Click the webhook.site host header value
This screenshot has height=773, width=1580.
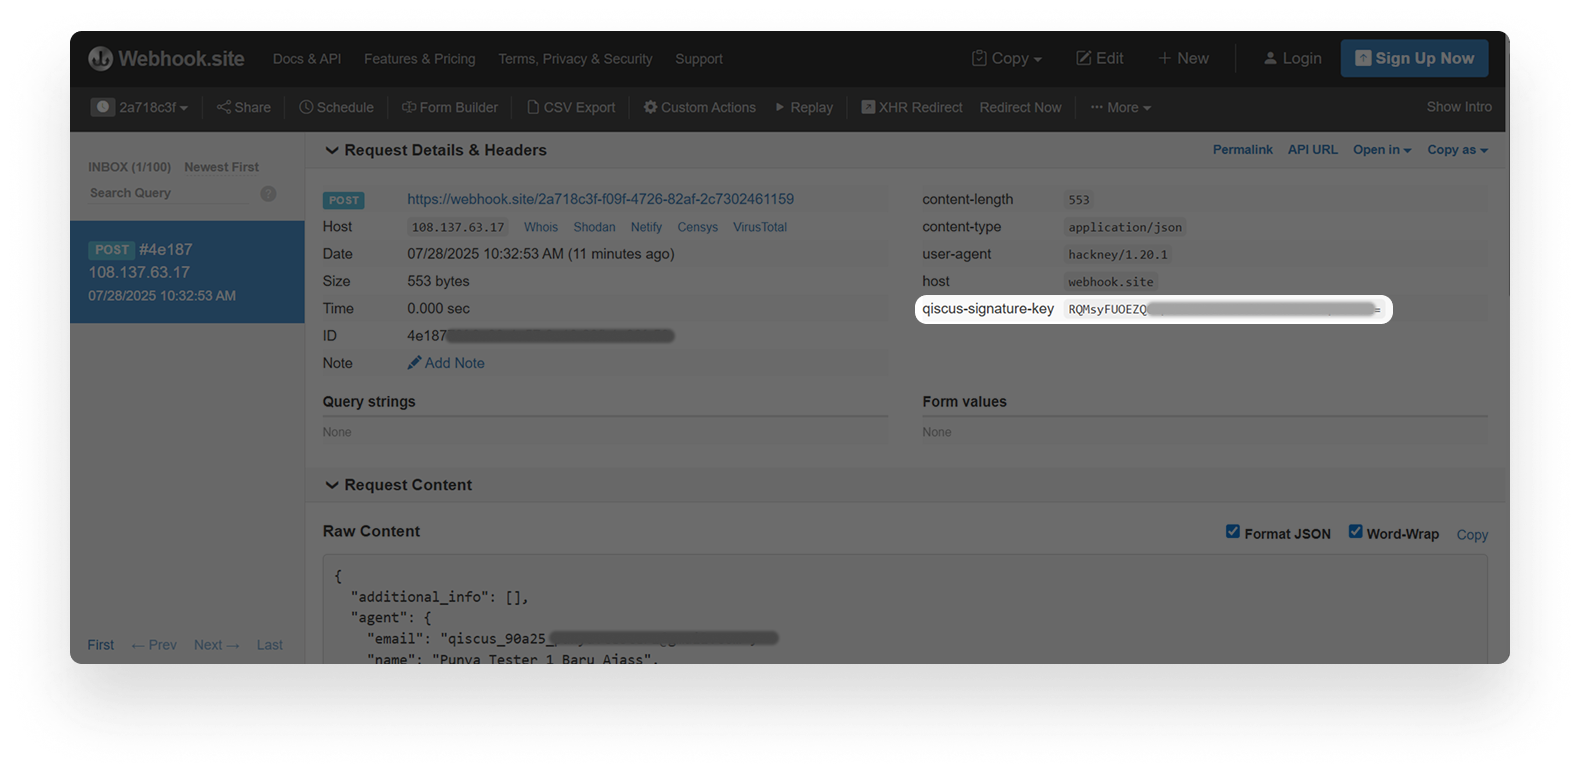[x=1110, y=282]
